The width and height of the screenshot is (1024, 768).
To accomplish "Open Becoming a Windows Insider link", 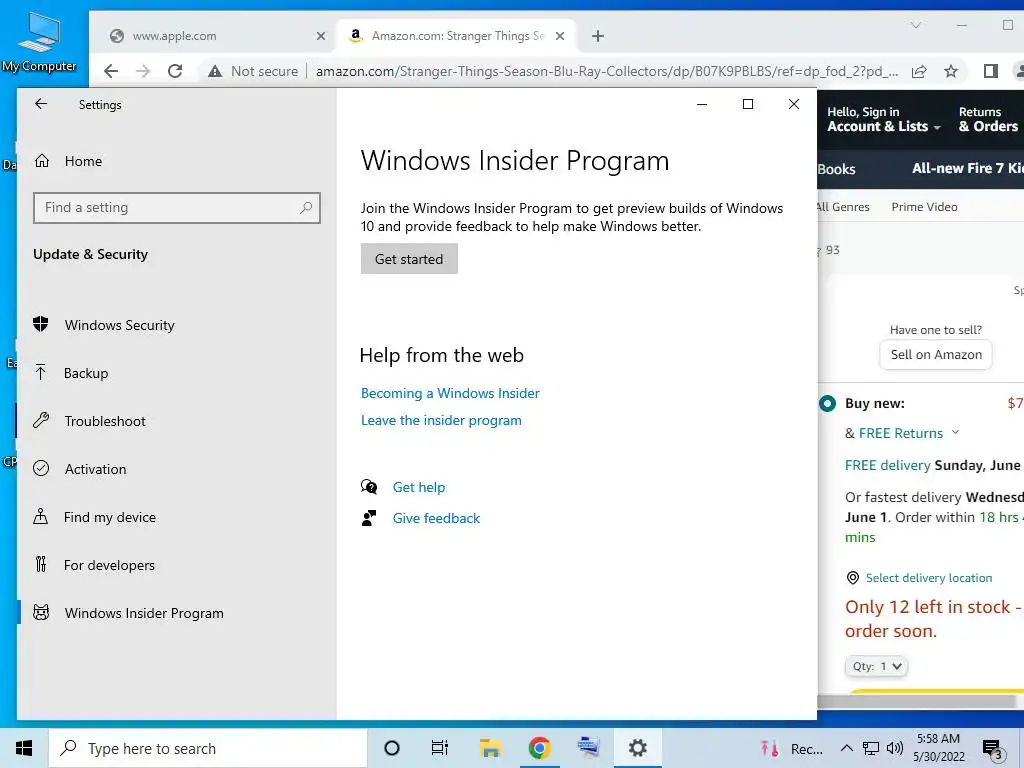I will pyautogui.click(x=450, y=393).
